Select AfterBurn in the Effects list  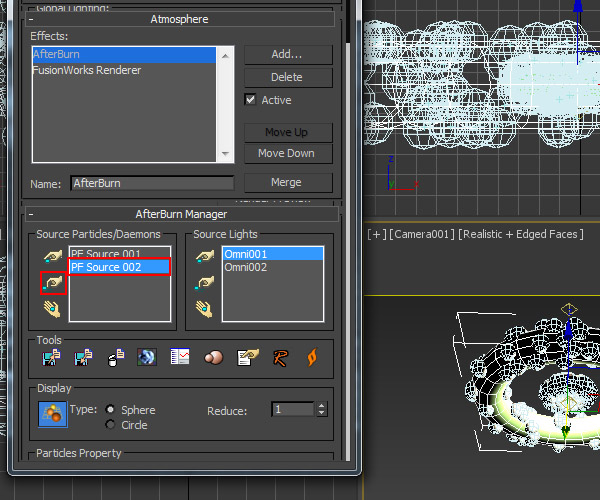tap(124, 54)
